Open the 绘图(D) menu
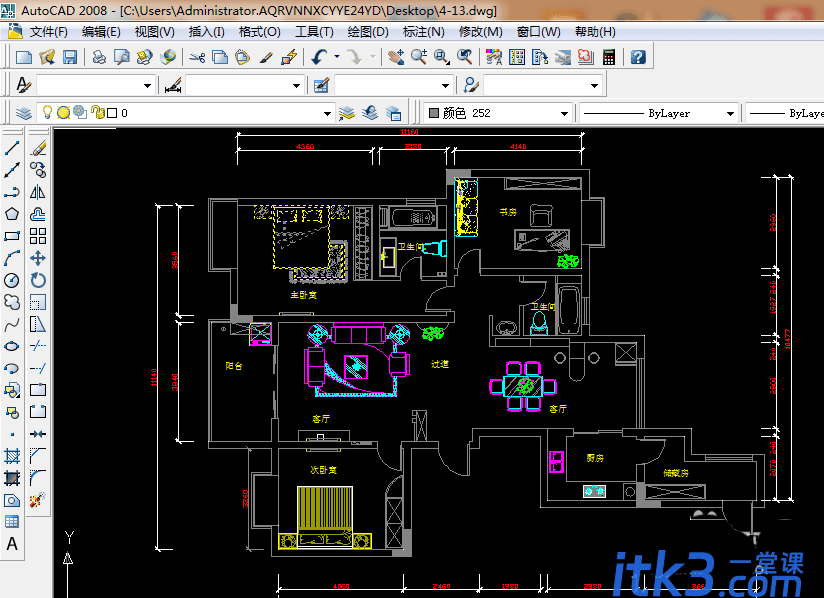 coord(368,32)
